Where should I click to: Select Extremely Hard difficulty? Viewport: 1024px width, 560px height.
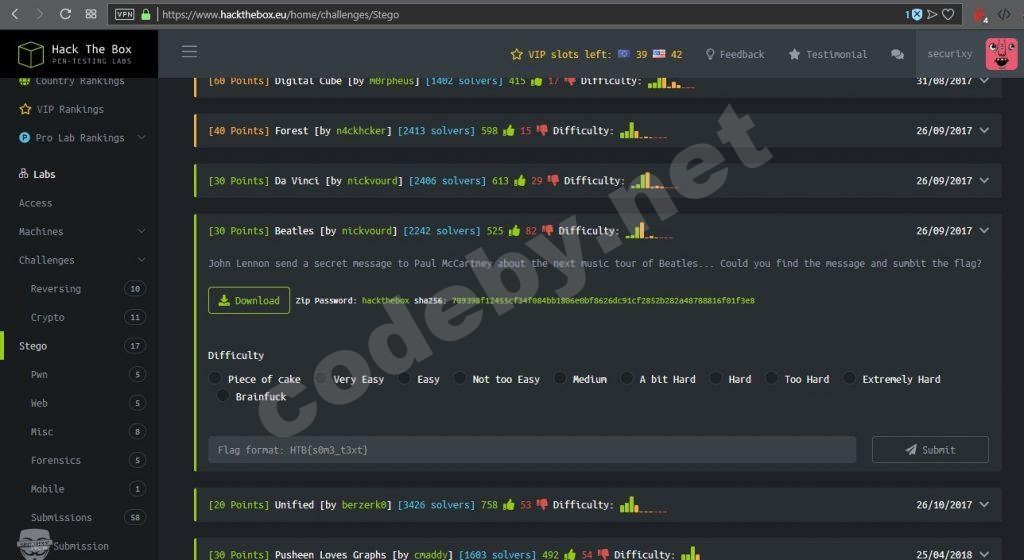[x=849, y=378]
